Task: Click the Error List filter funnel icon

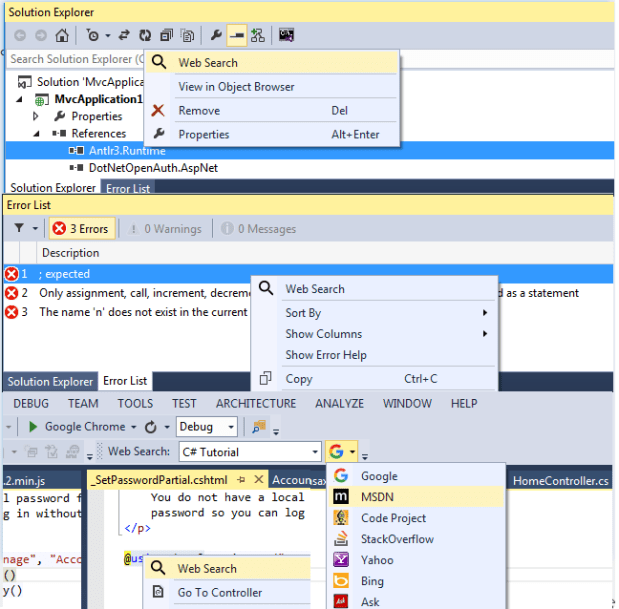Action: point(19,229)
